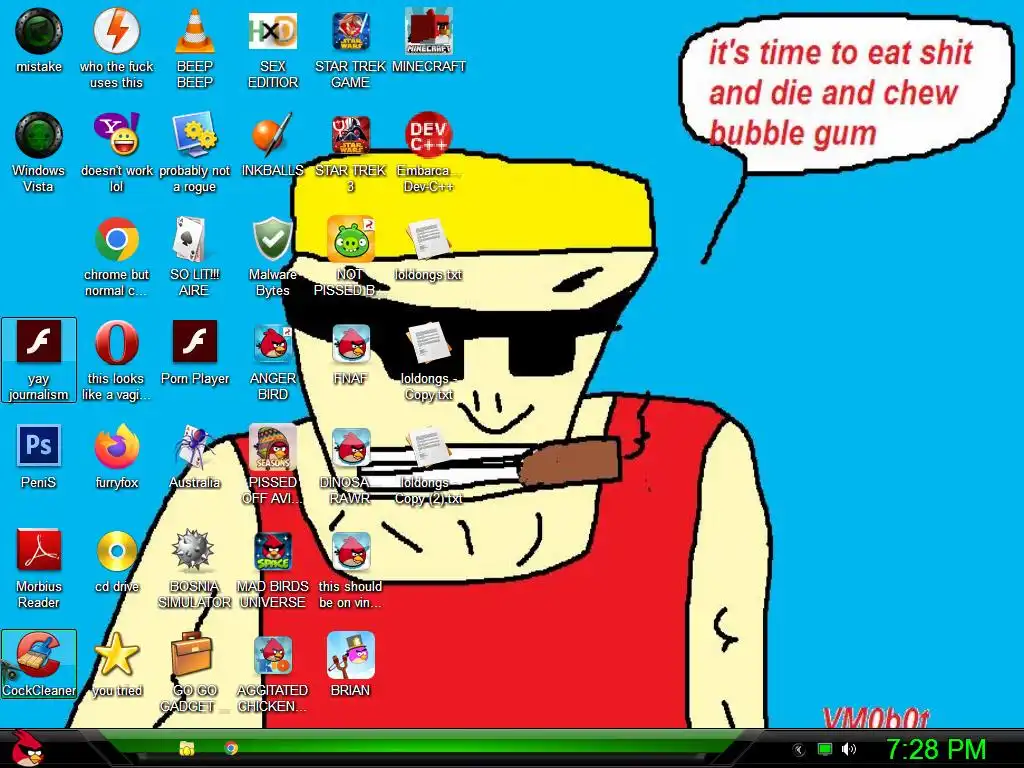This screenshot has width=1024, height=768.
Task: Open the 'mistake' green snake icon
Action: coord(39,31)
